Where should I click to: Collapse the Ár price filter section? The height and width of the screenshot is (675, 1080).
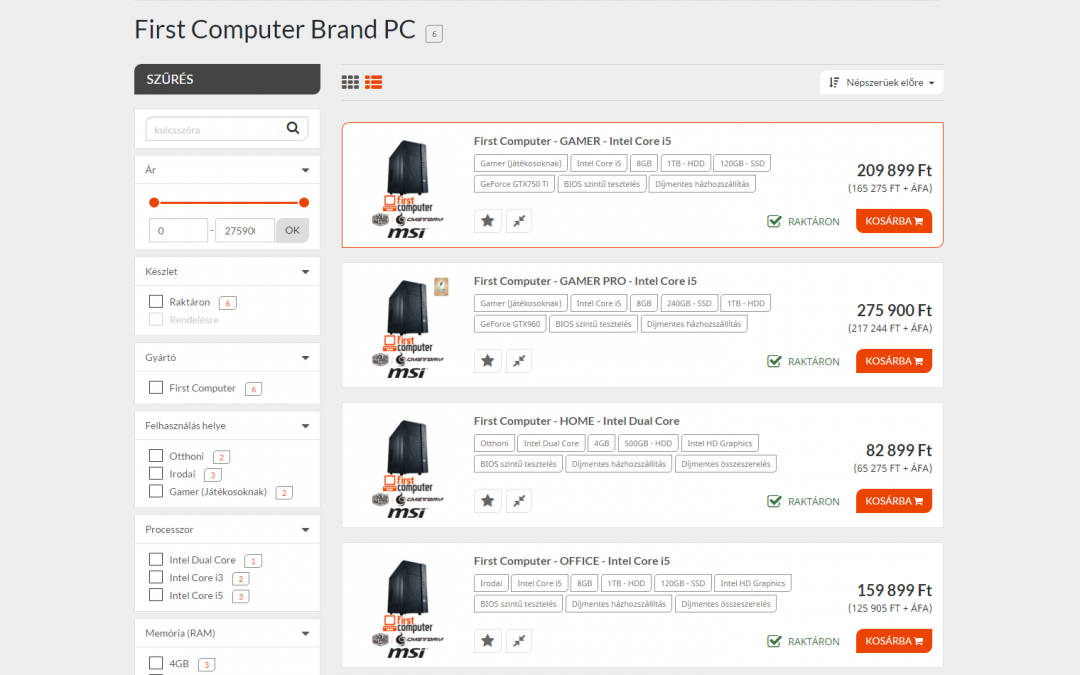(305, 170)
